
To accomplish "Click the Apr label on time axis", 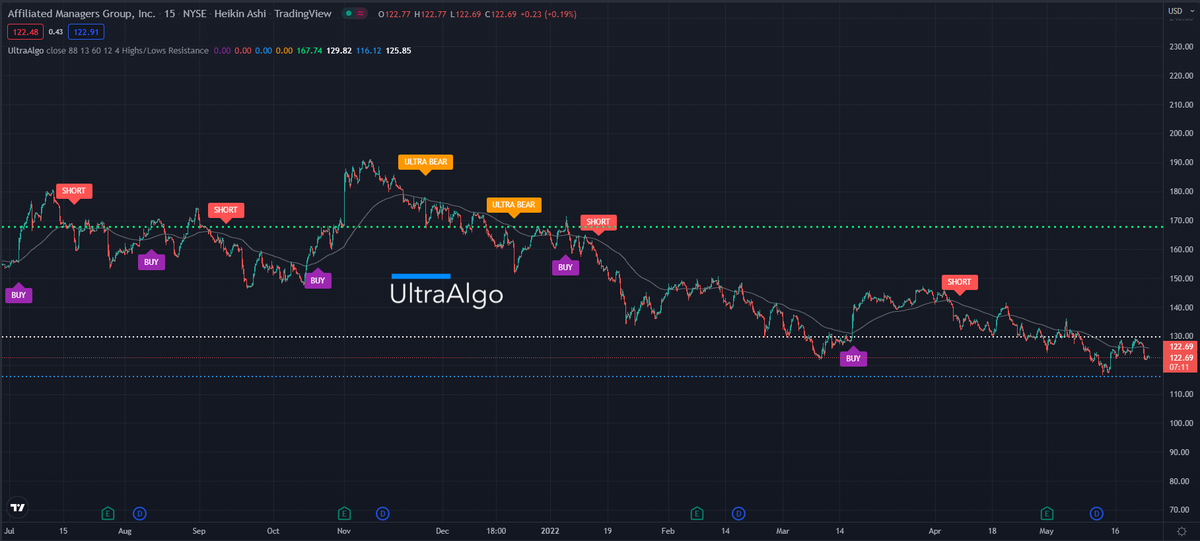I will pyautogui.click(x=934, y=532).
